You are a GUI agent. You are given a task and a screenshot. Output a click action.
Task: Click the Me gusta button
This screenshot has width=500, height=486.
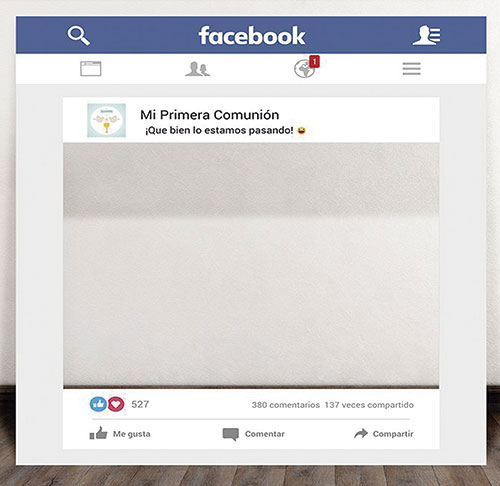pyautogui.click(x=120, y=434)
